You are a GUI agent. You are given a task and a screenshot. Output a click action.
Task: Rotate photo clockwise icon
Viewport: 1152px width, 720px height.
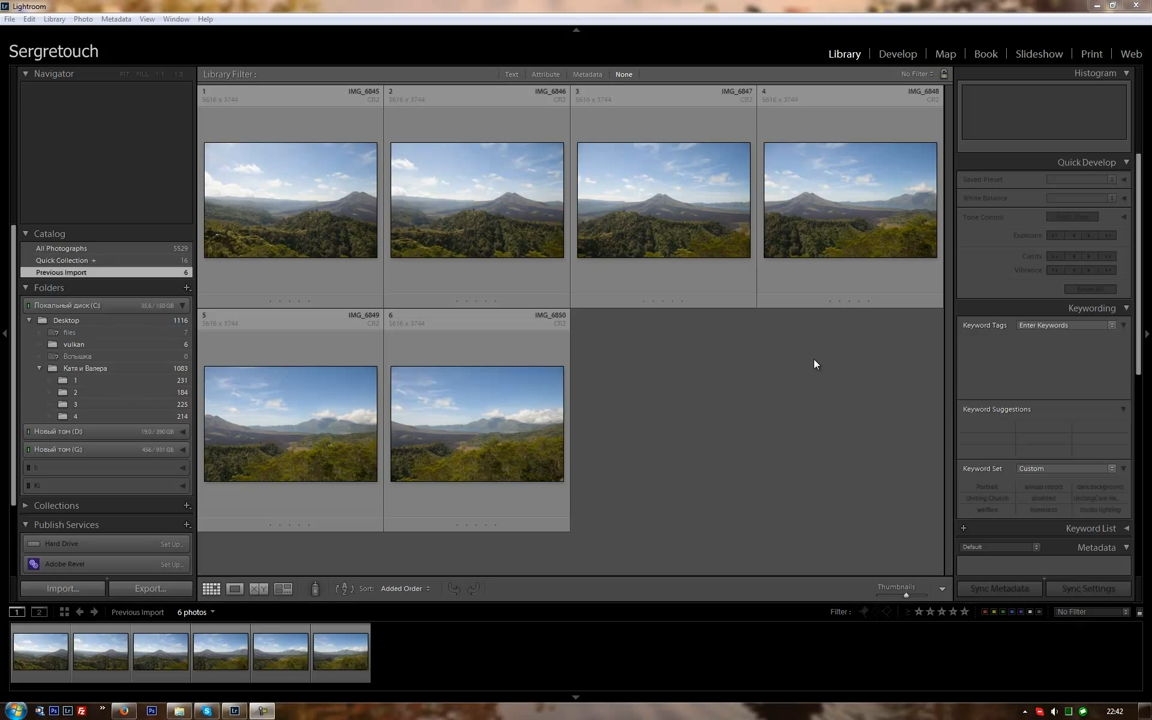click(473, 588)
